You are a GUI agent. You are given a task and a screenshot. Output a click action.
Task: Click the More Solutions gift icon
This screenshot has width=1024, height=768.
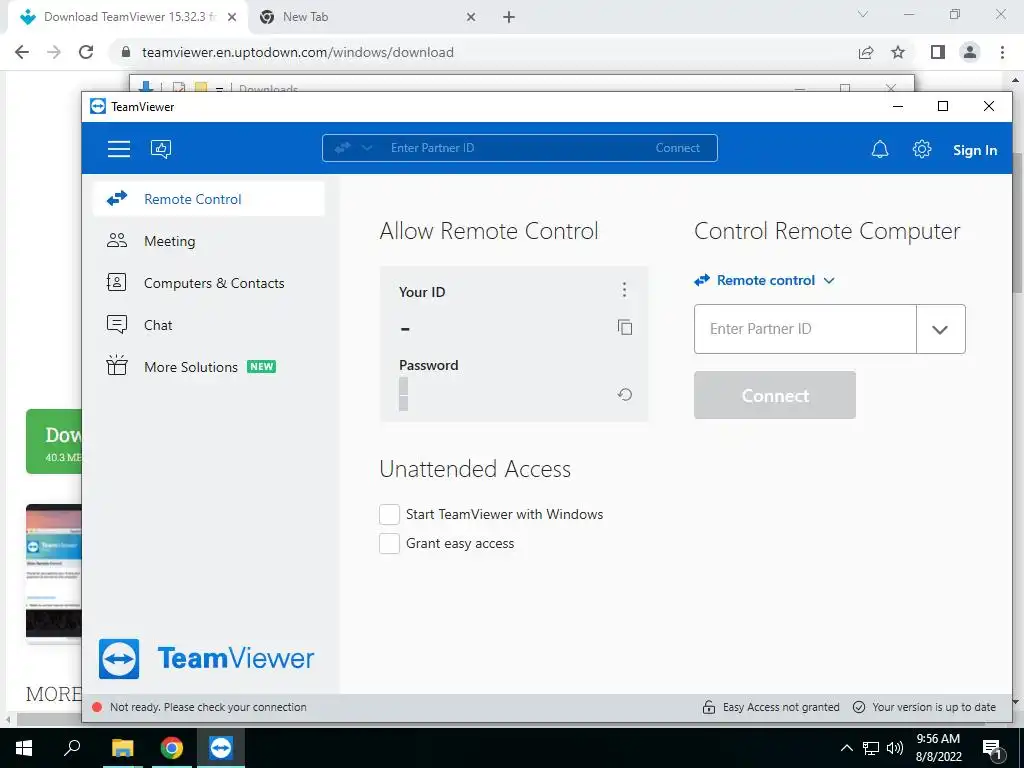117,365
